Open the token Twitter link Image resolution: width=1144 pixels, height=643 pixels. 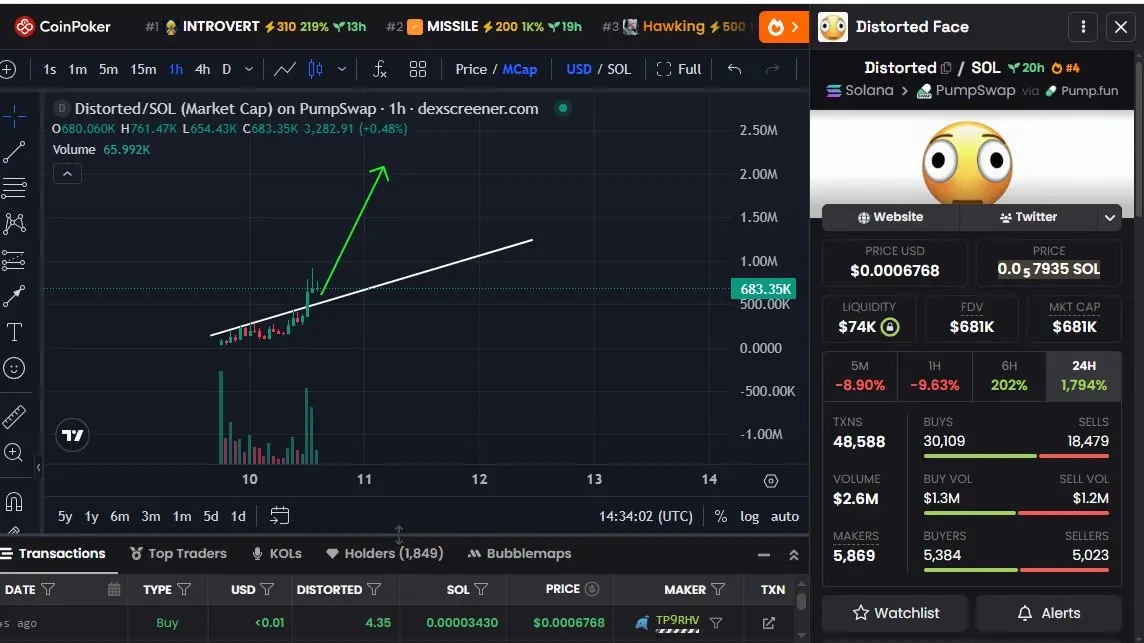1028,217
